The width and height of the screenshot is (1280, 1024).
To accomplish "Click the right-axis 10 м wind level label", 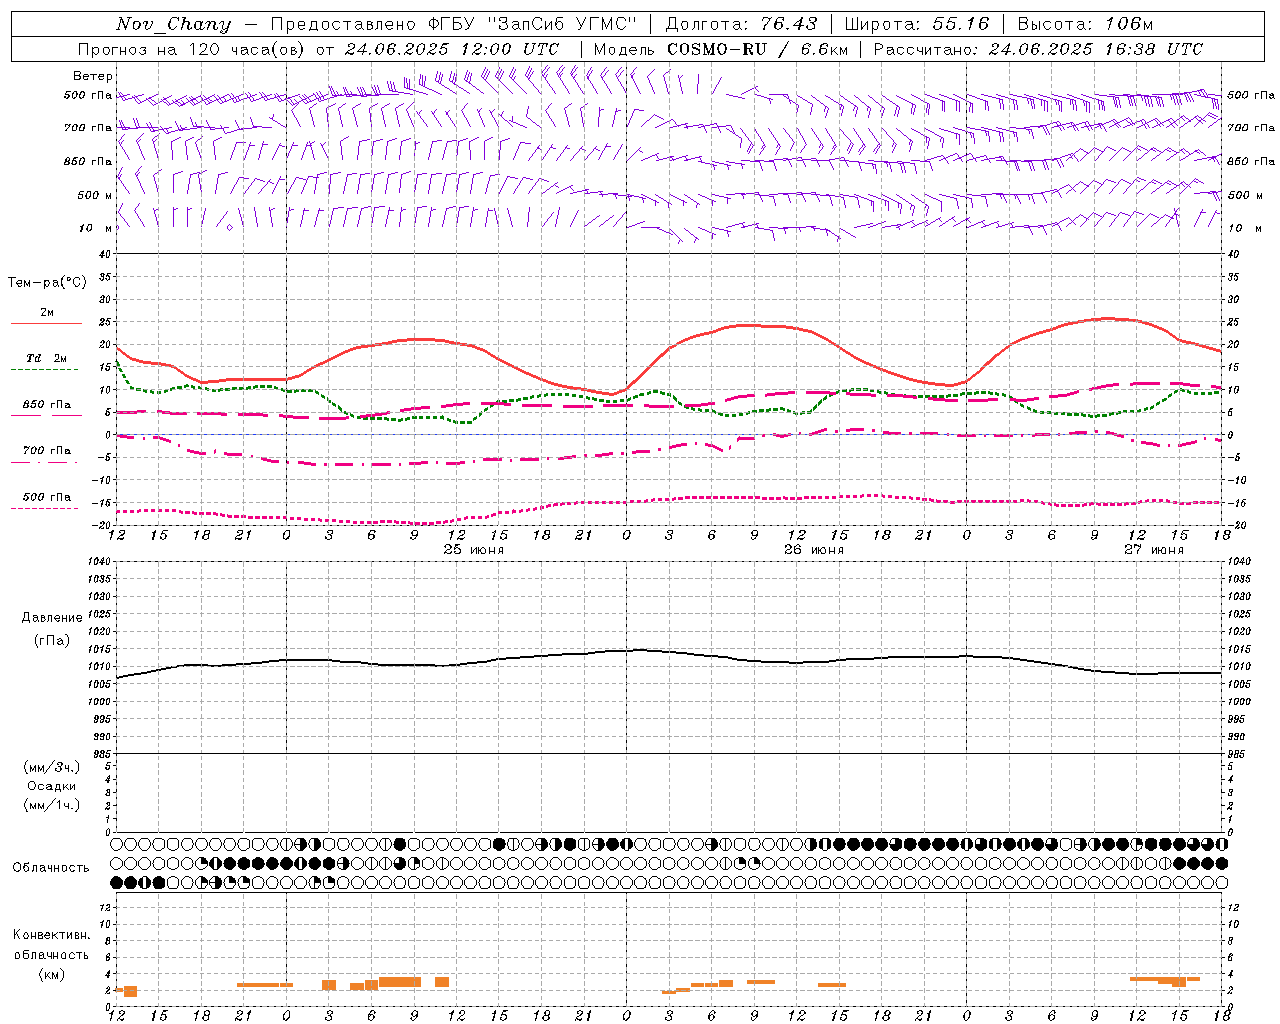I will tap(1247, 228).
